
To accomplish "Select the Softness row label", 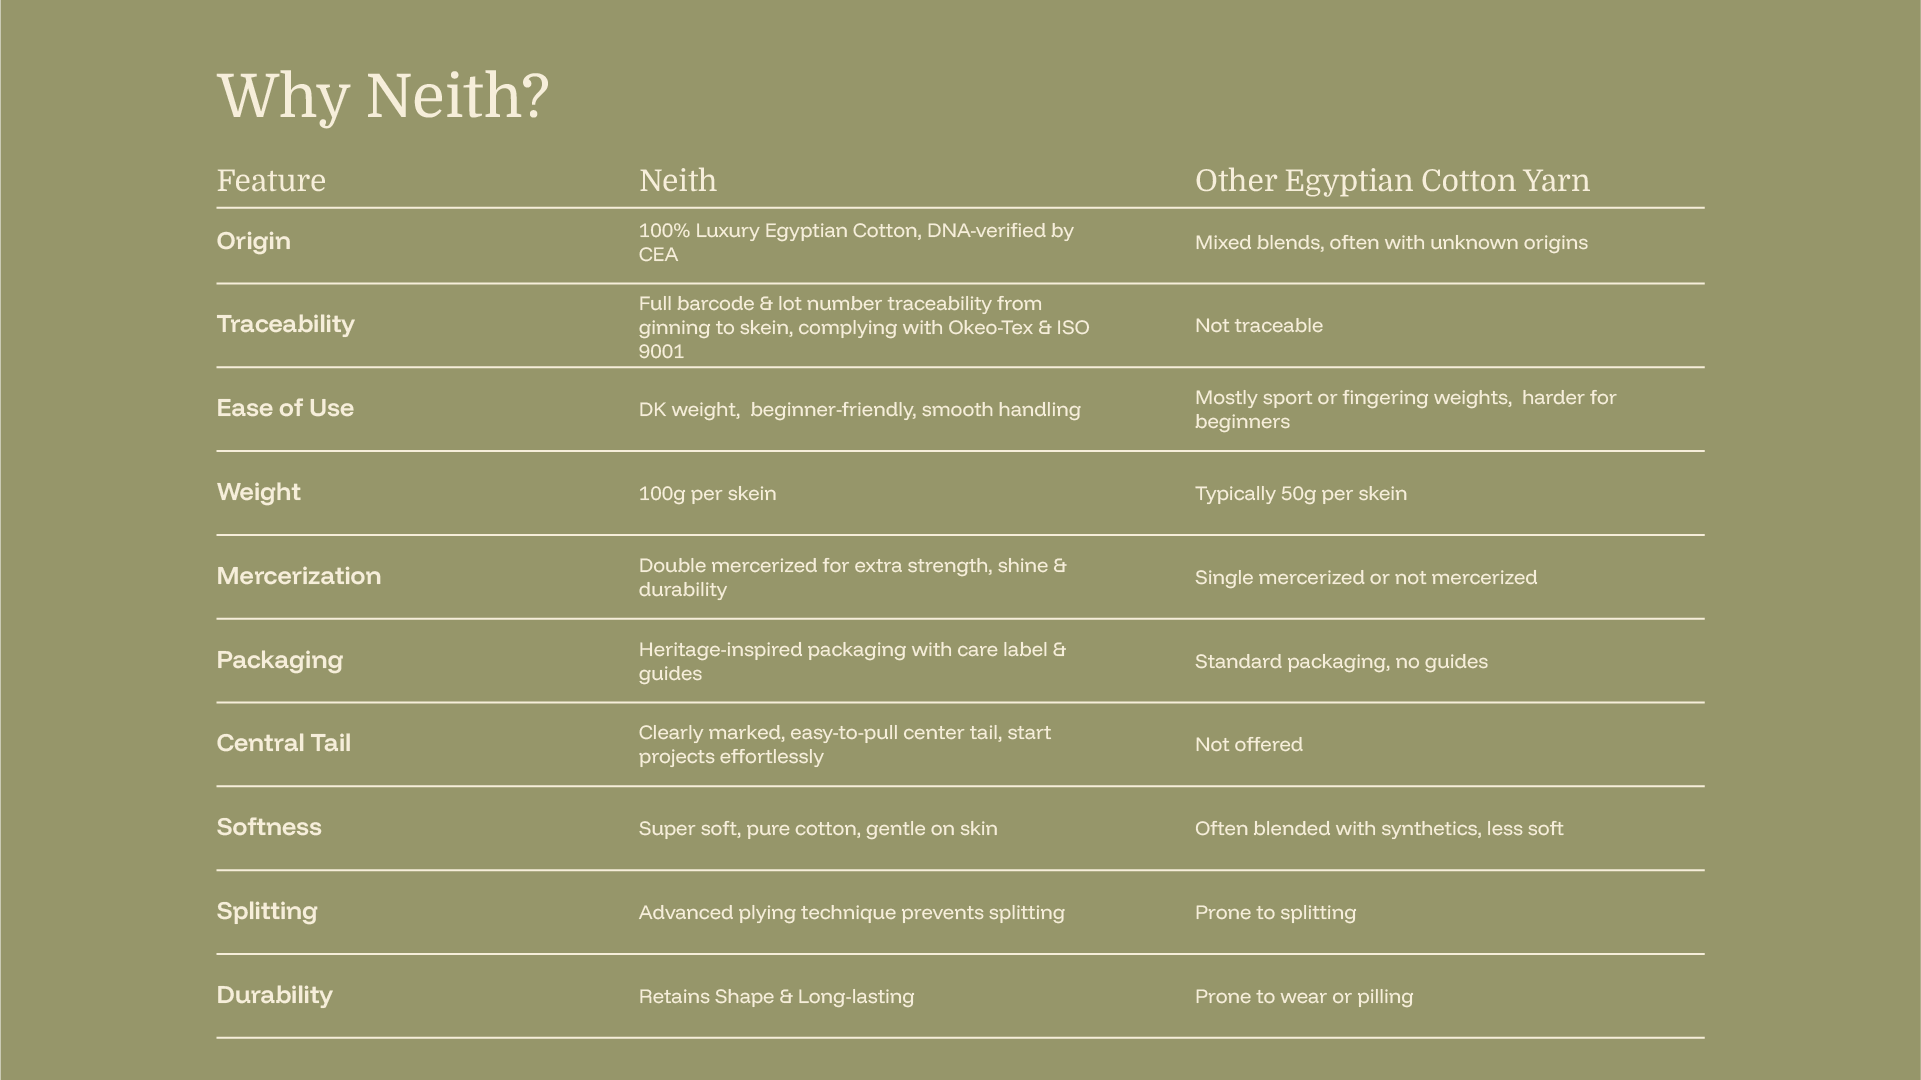I will point(268,828).
